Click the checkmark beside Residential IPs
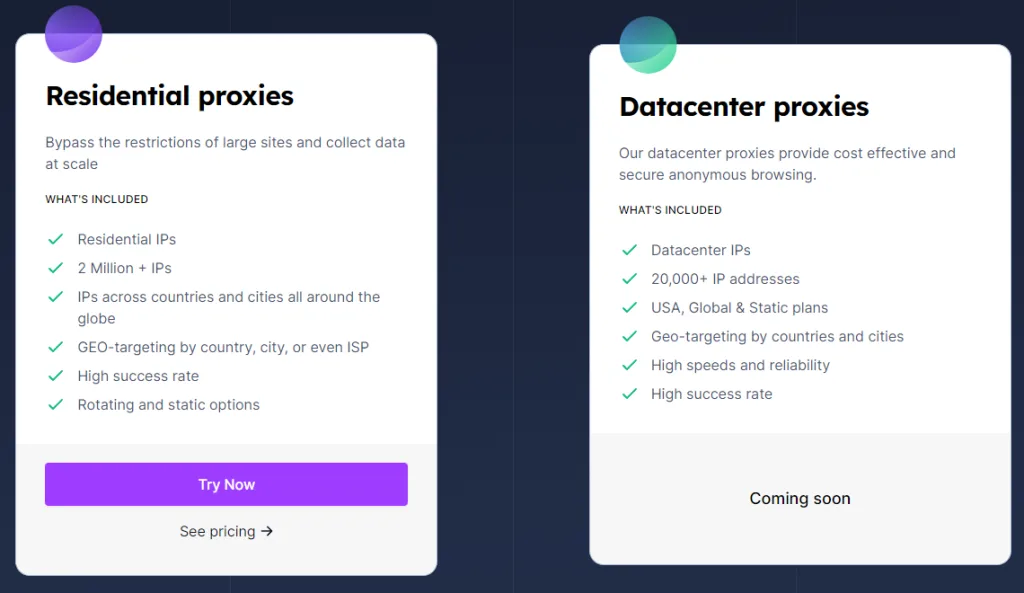1024x593 pixels. (x=56, y=240)
